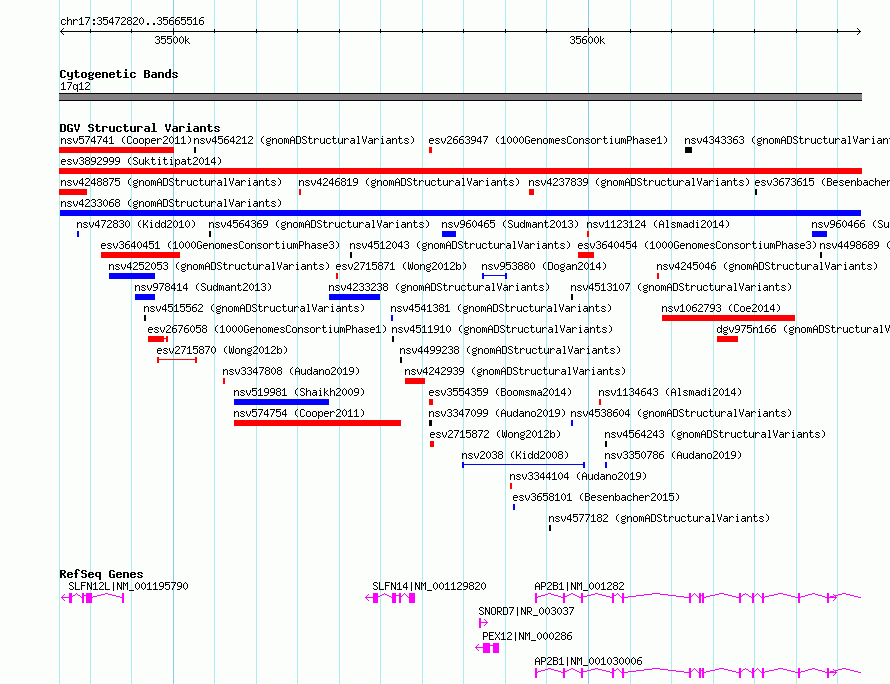Select the nsv2038 (Kidd2008) label

tap(515, 455)
